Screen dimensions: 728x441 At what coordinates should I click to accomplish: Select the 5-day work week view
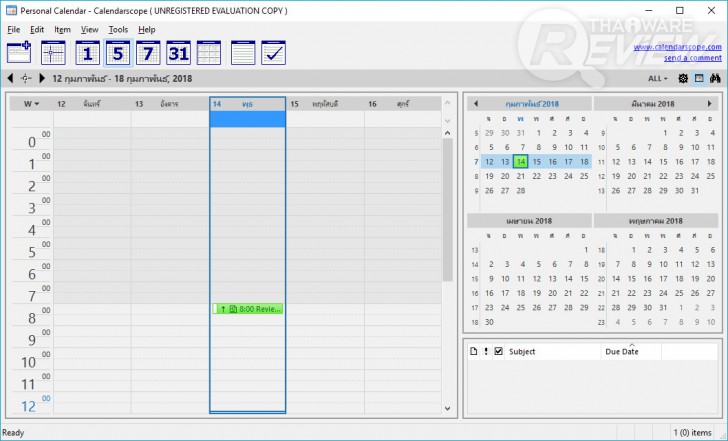(x=118, y=52)
